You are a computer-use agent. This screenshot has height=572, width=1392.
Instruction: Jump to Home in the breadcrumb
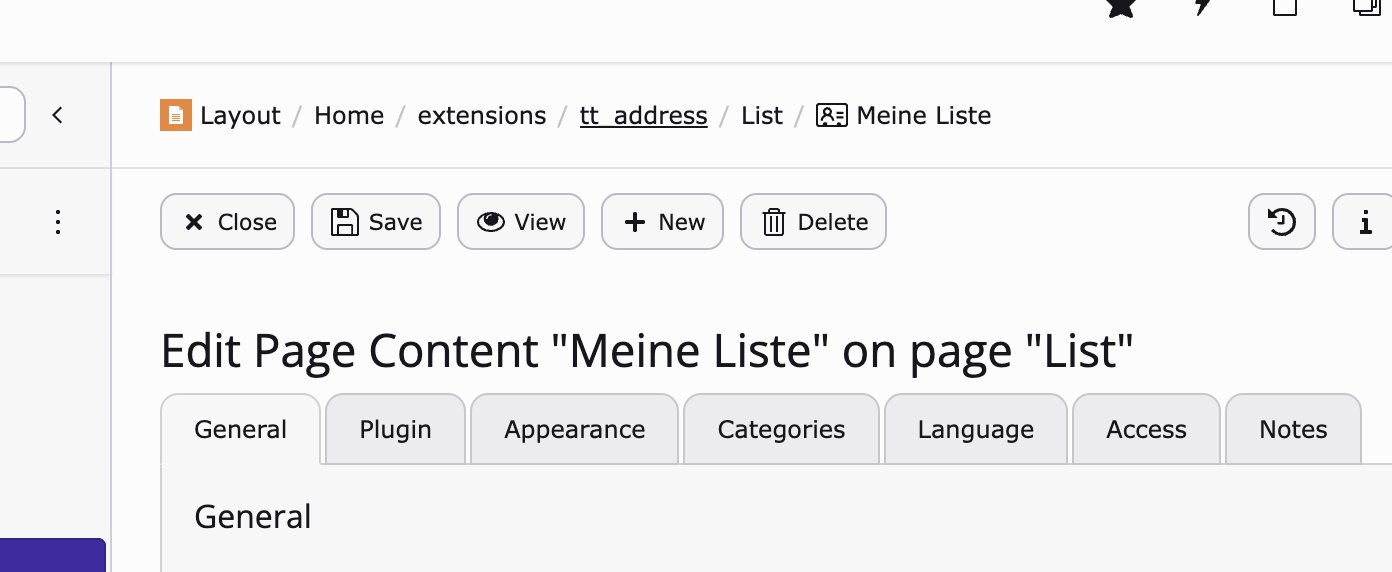coord(349,116)
